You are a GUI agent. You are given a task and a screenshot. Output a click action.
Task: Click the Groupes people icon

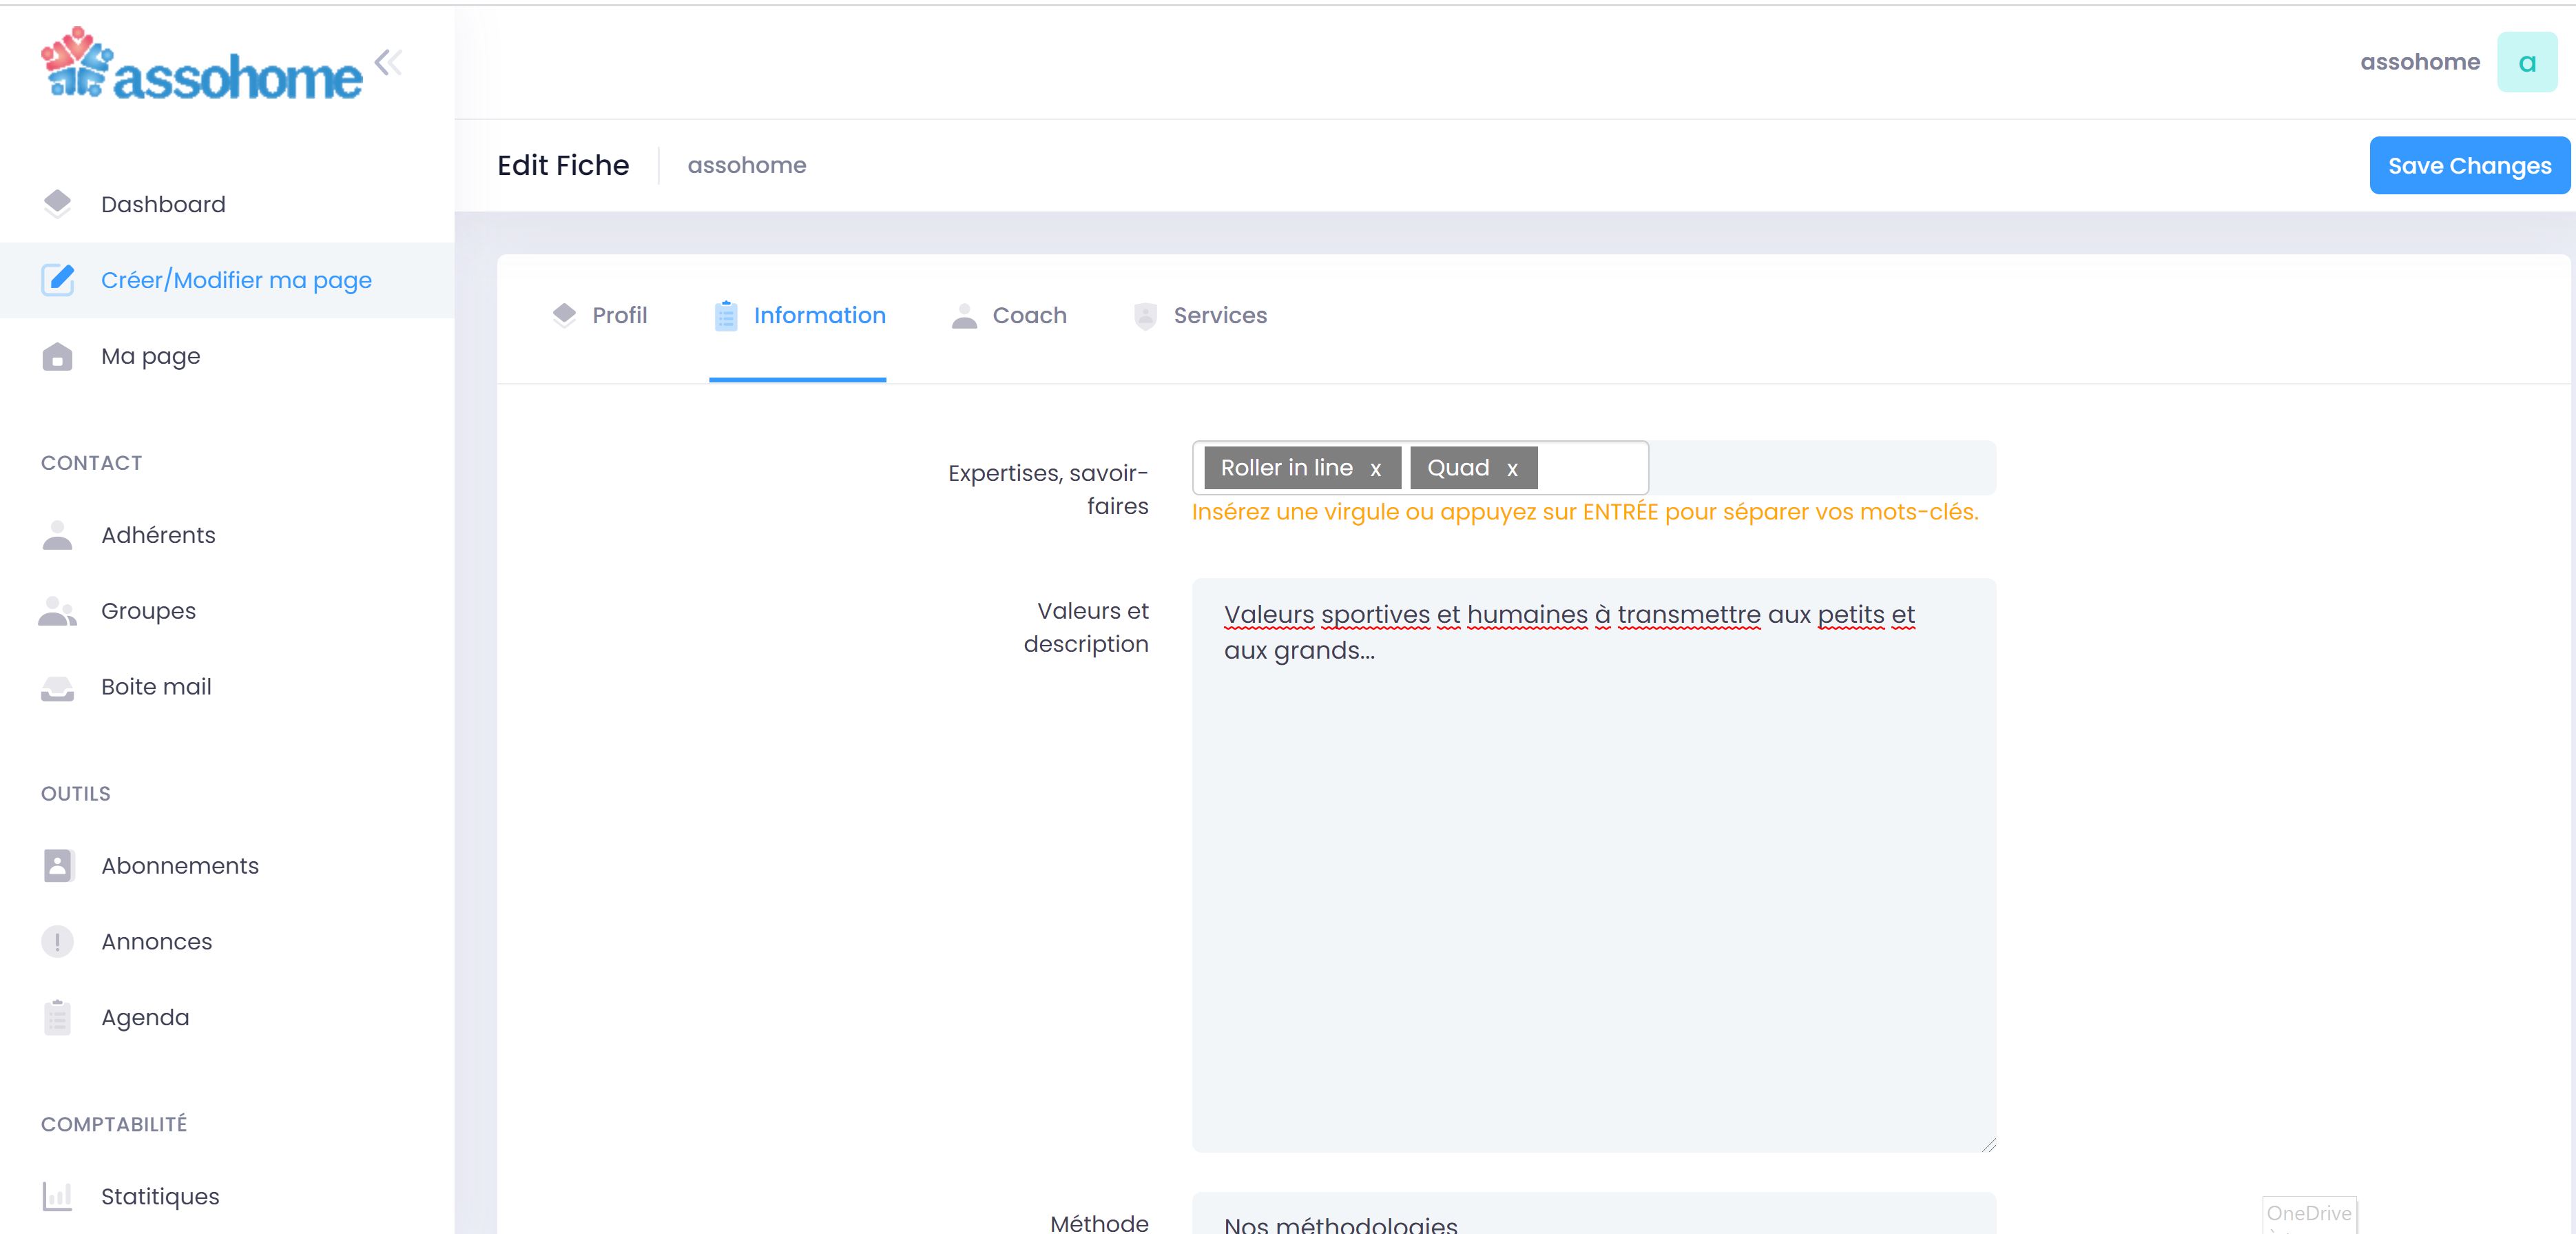click(57, 611)
